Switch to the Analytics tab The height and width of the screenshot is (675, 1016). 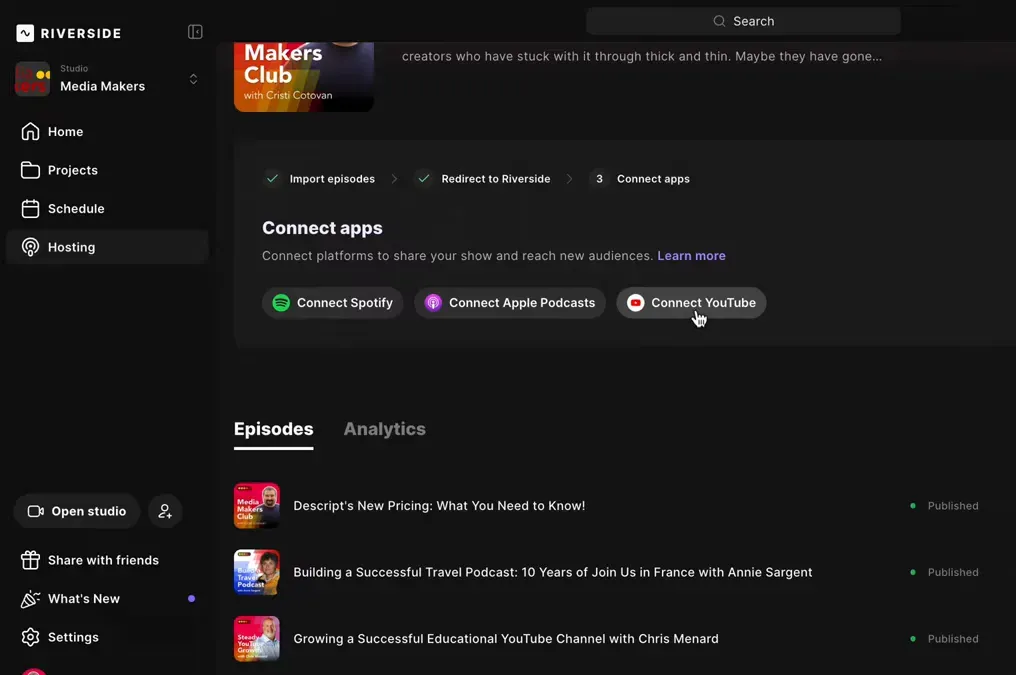pyautogui.click(x=384, y=428)
